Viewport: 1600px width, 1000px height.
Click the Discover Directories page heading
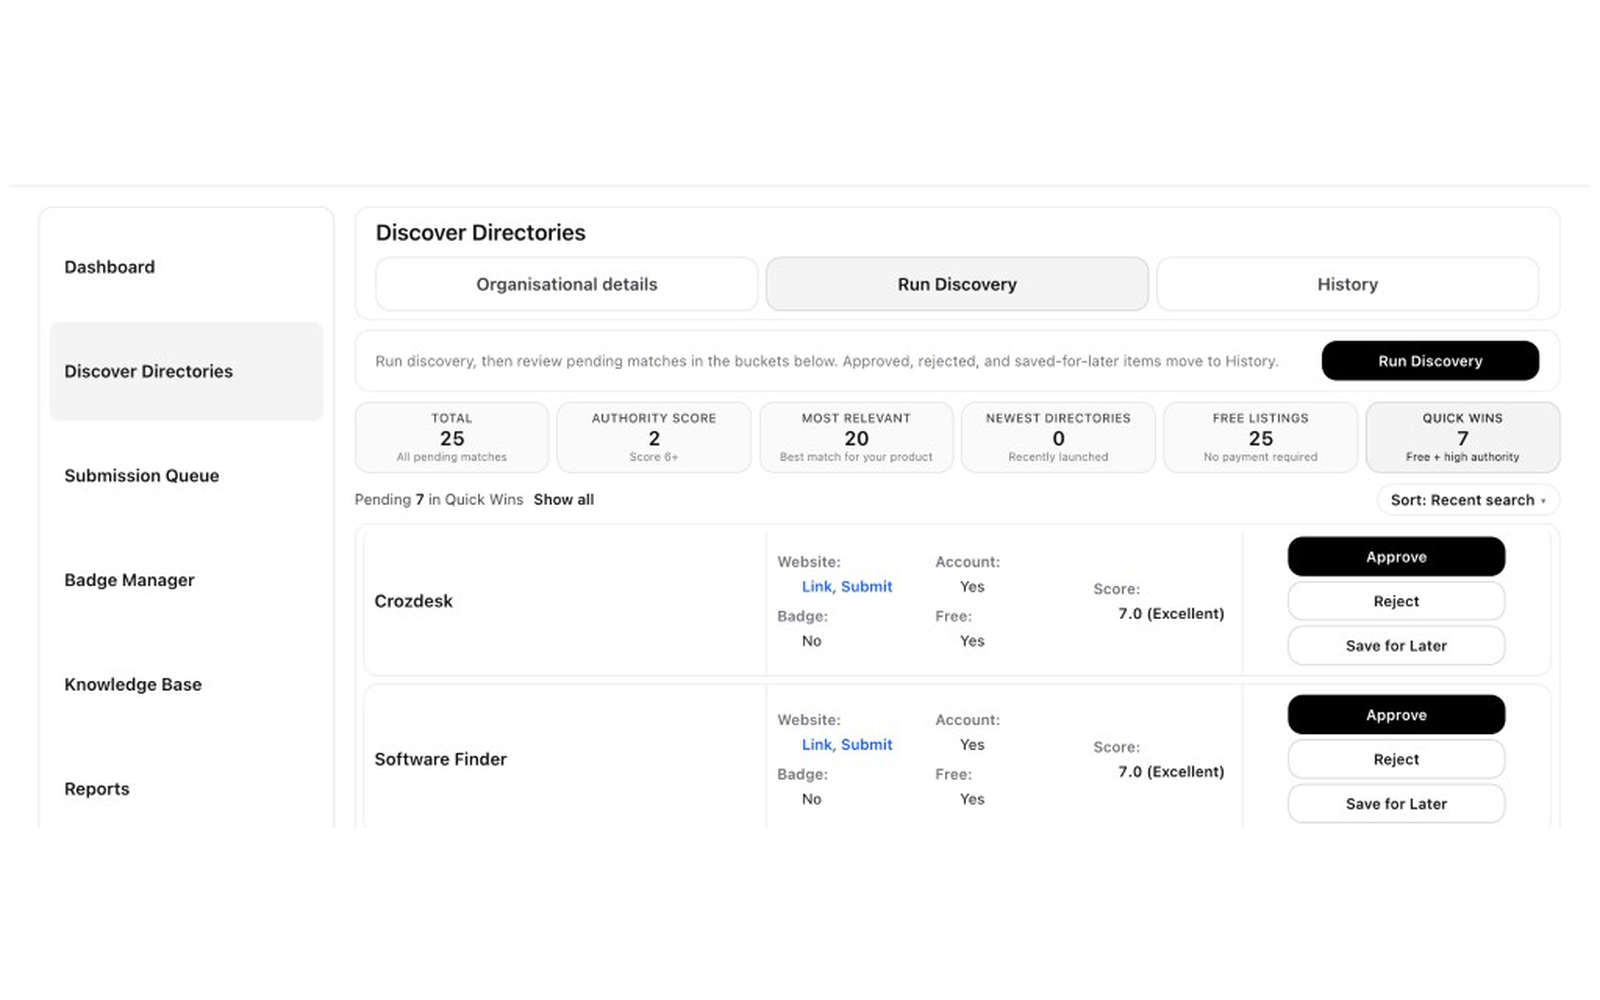[x=480, y=233]
